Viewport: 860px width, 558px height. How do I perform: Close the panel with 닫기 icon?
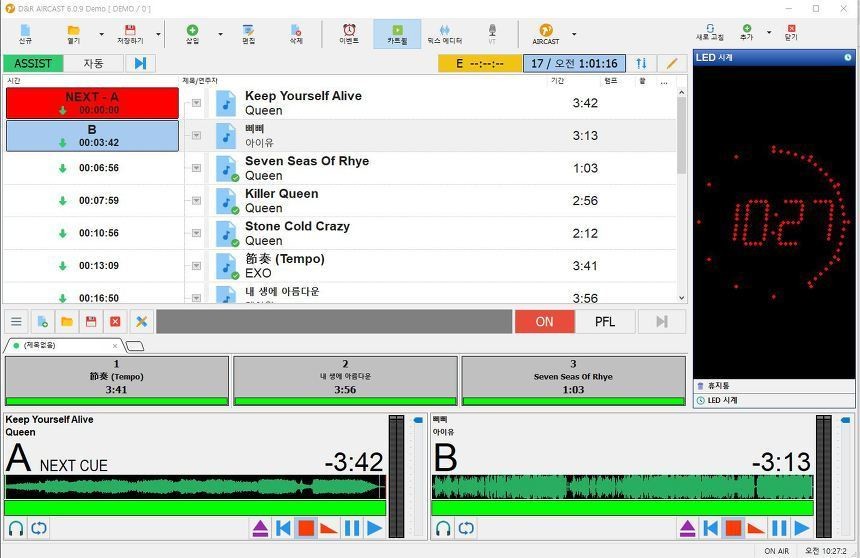(x=791, y=32)
